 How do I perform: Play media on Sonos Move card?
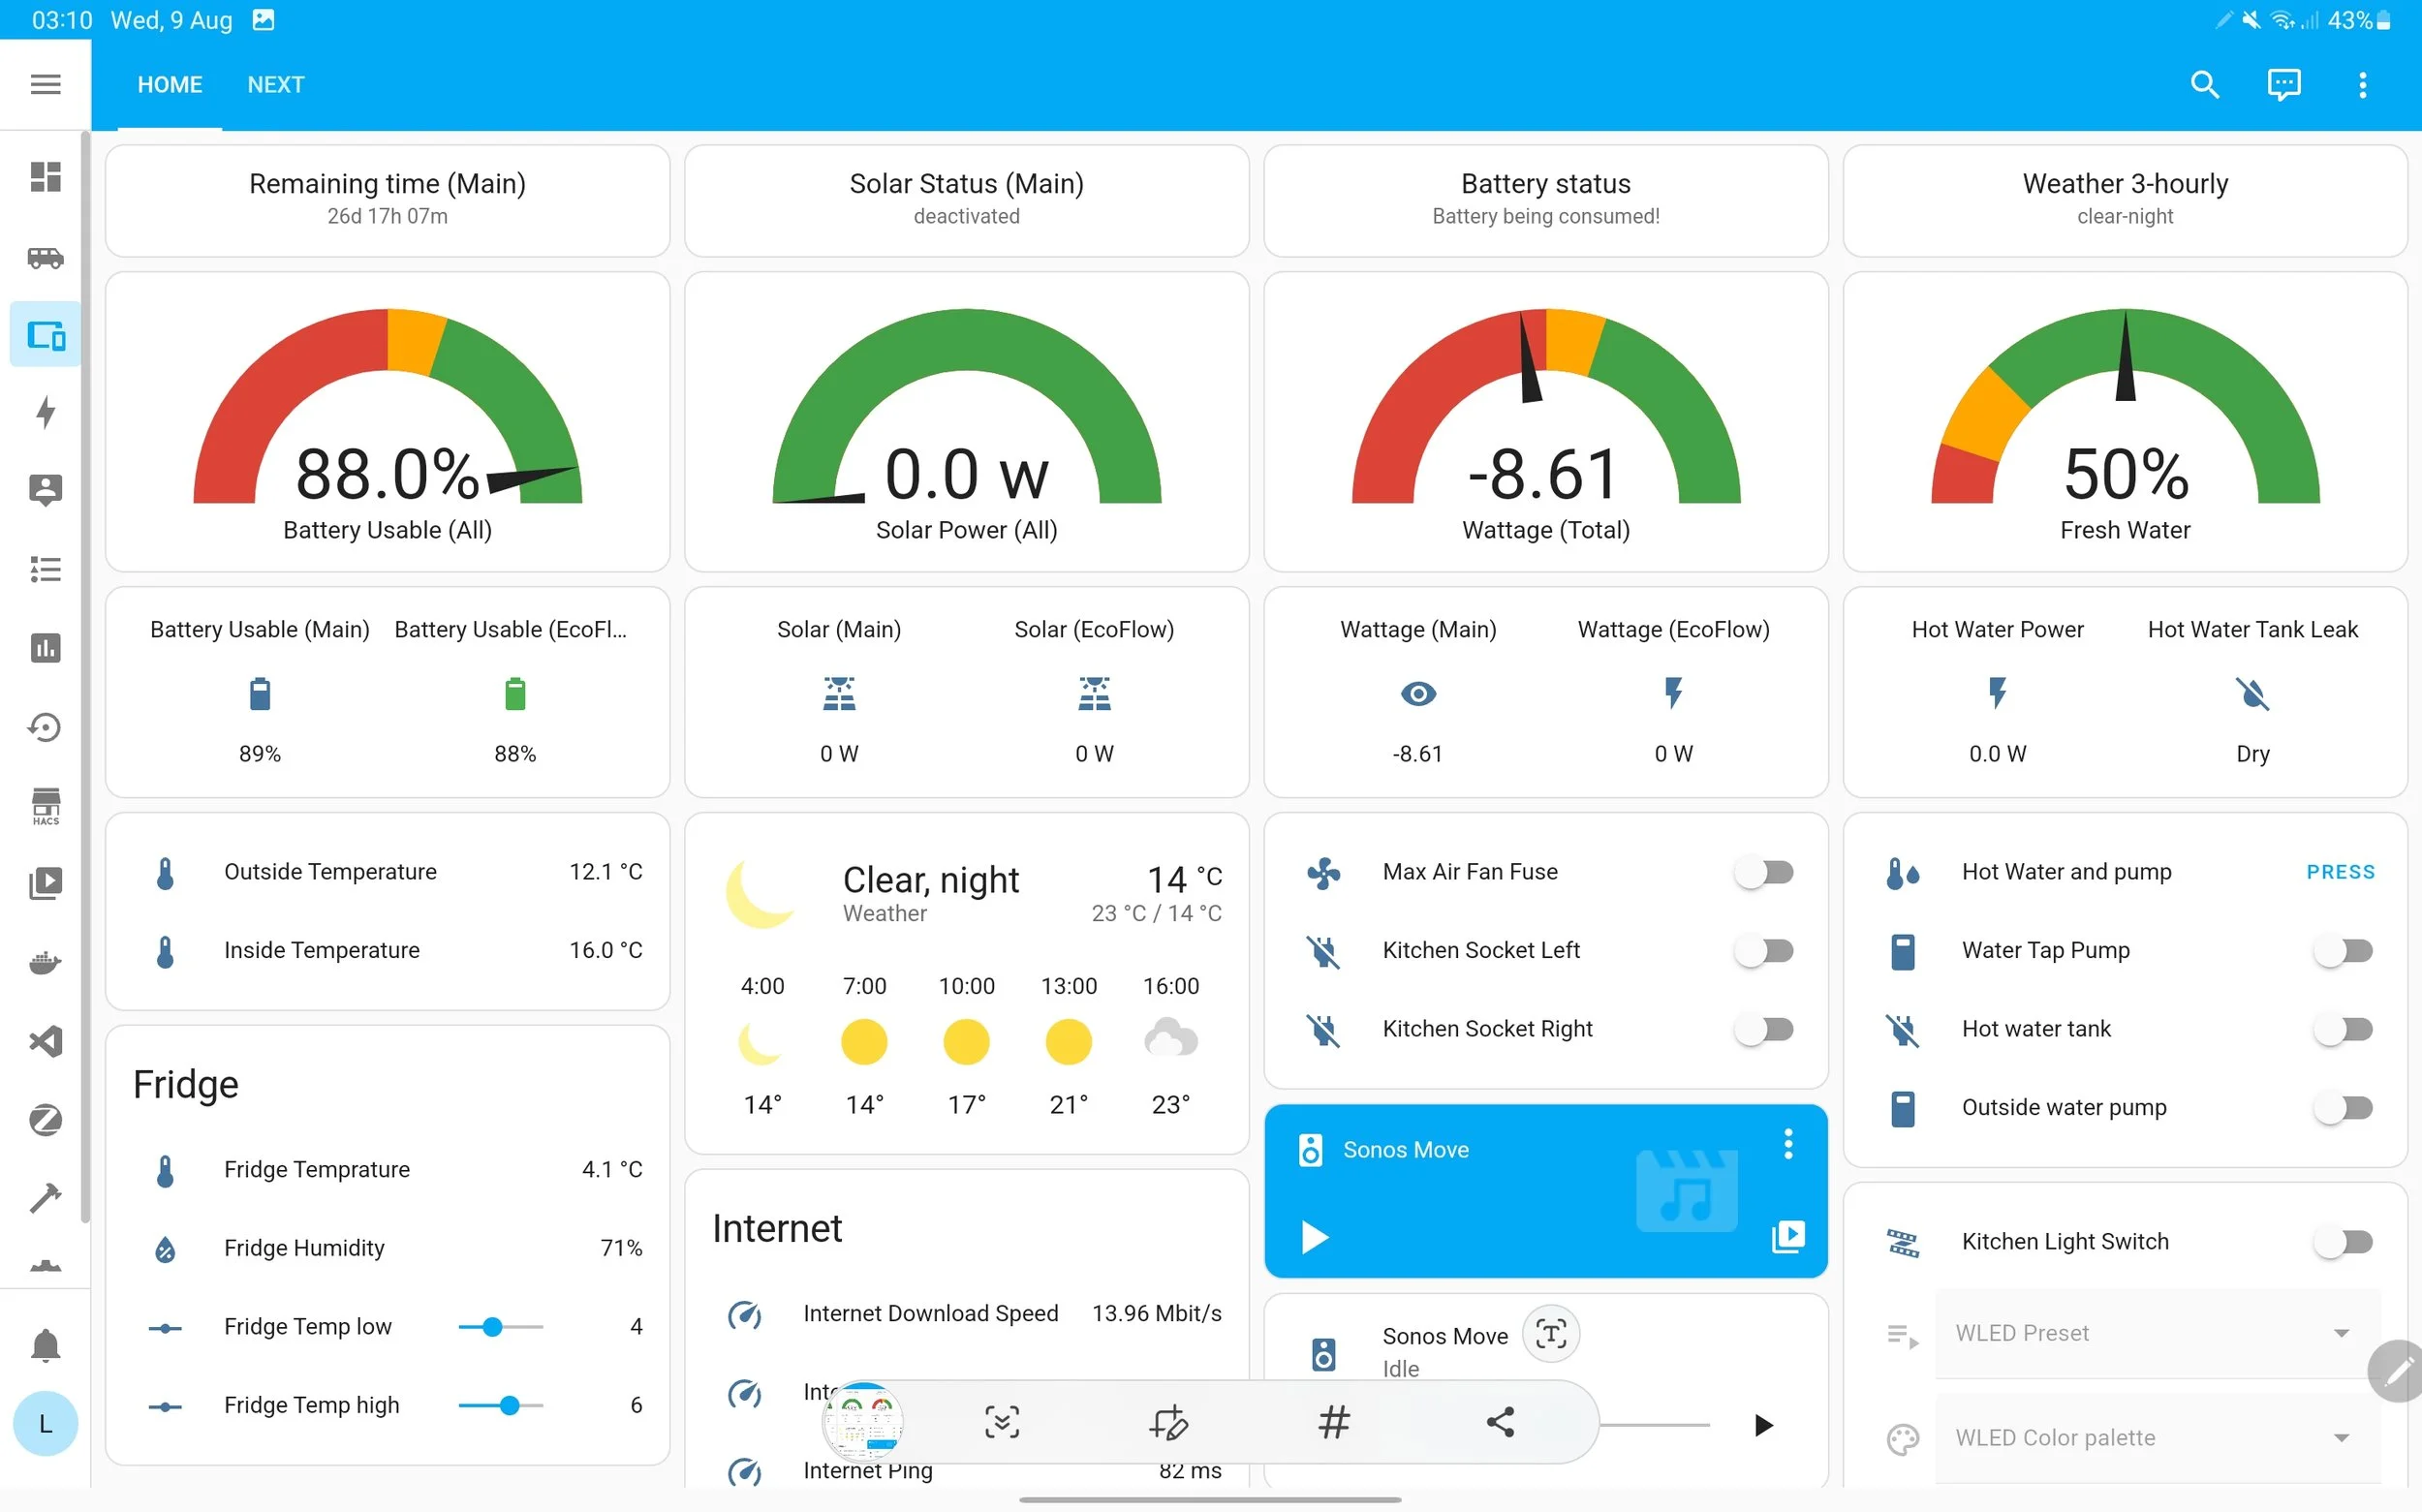[x=1314, y=1237]
